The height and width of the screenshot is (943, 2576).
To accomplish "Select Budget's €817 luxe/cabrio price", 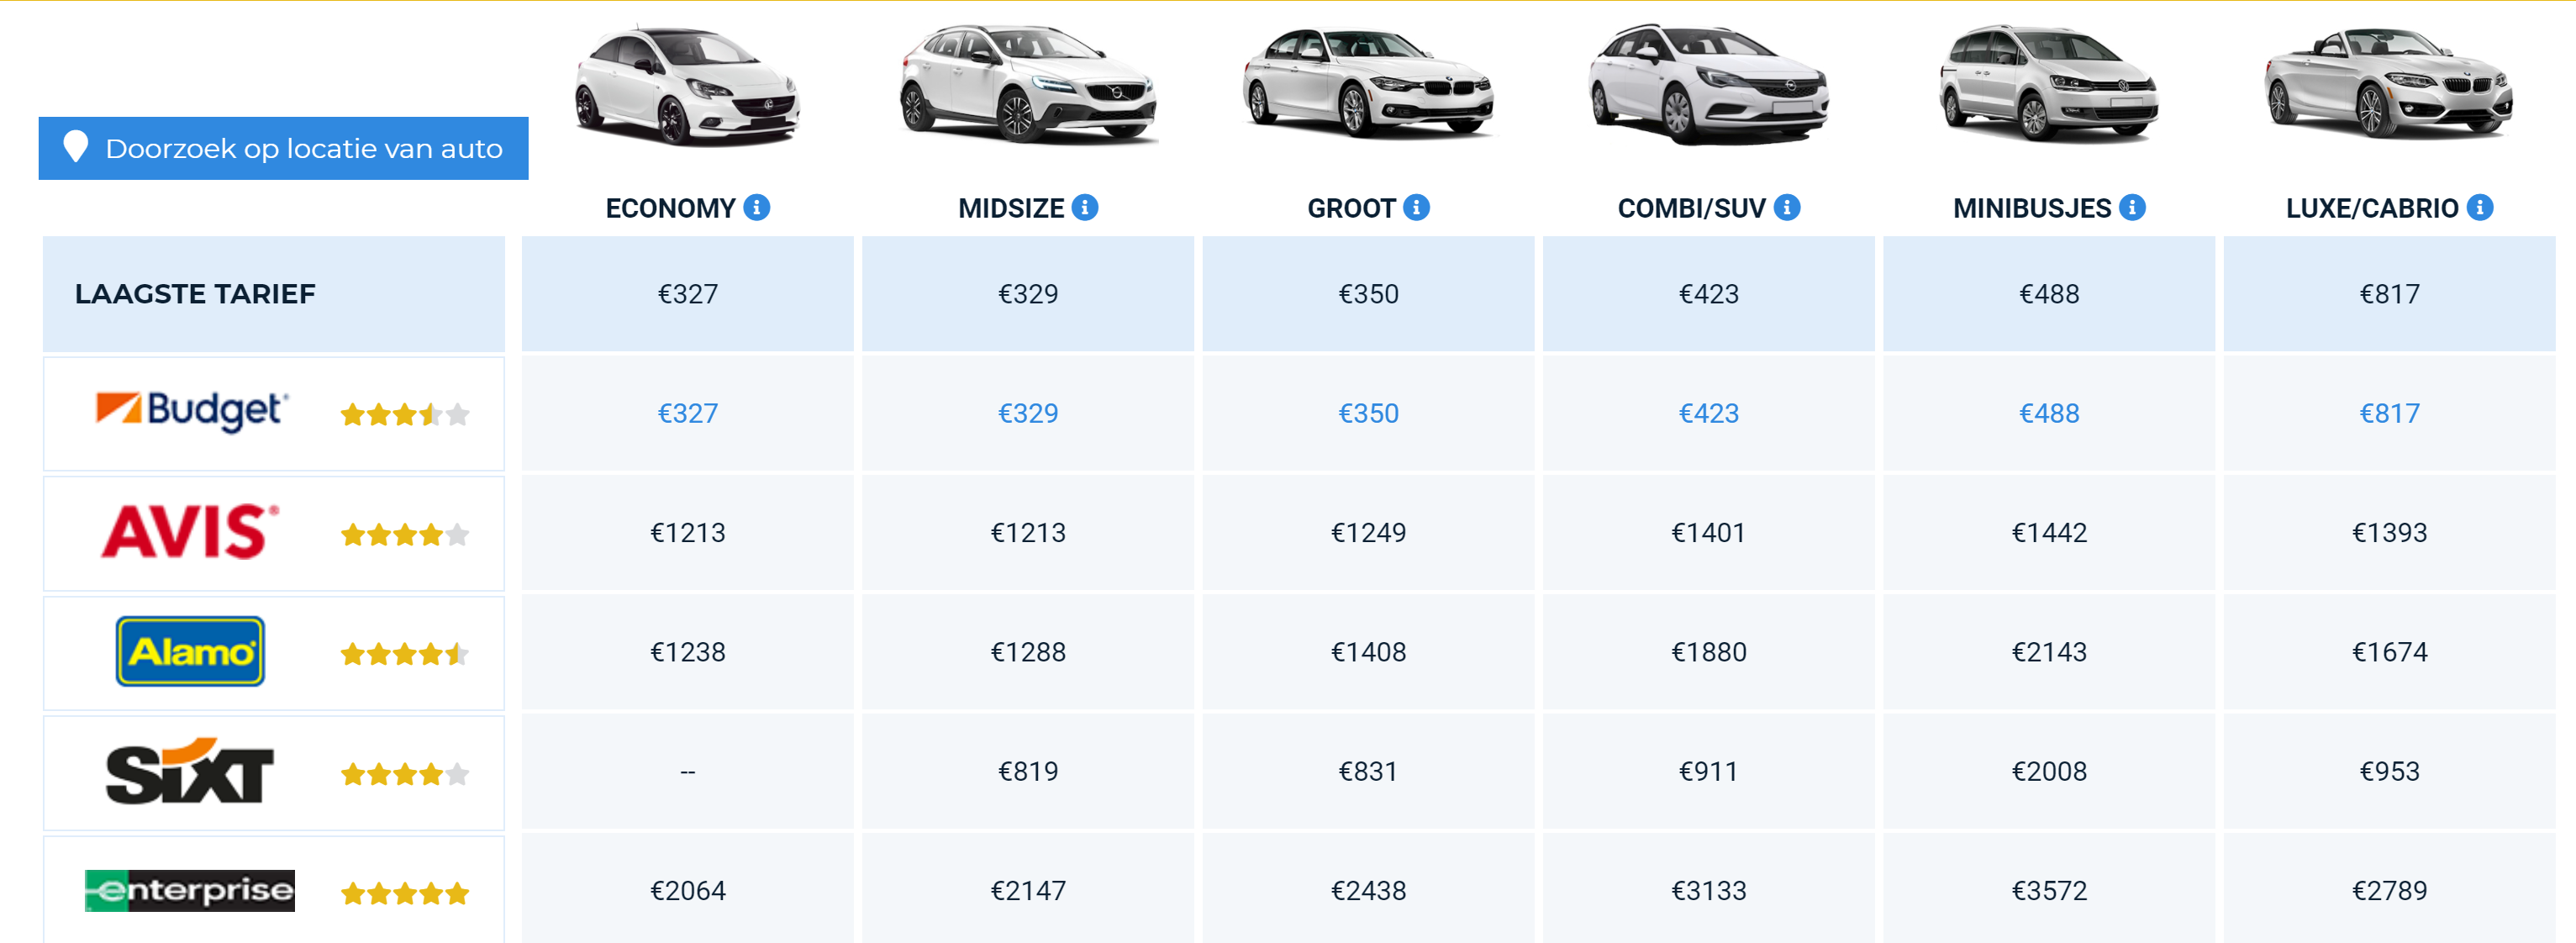I will (x=2389, y=414).
